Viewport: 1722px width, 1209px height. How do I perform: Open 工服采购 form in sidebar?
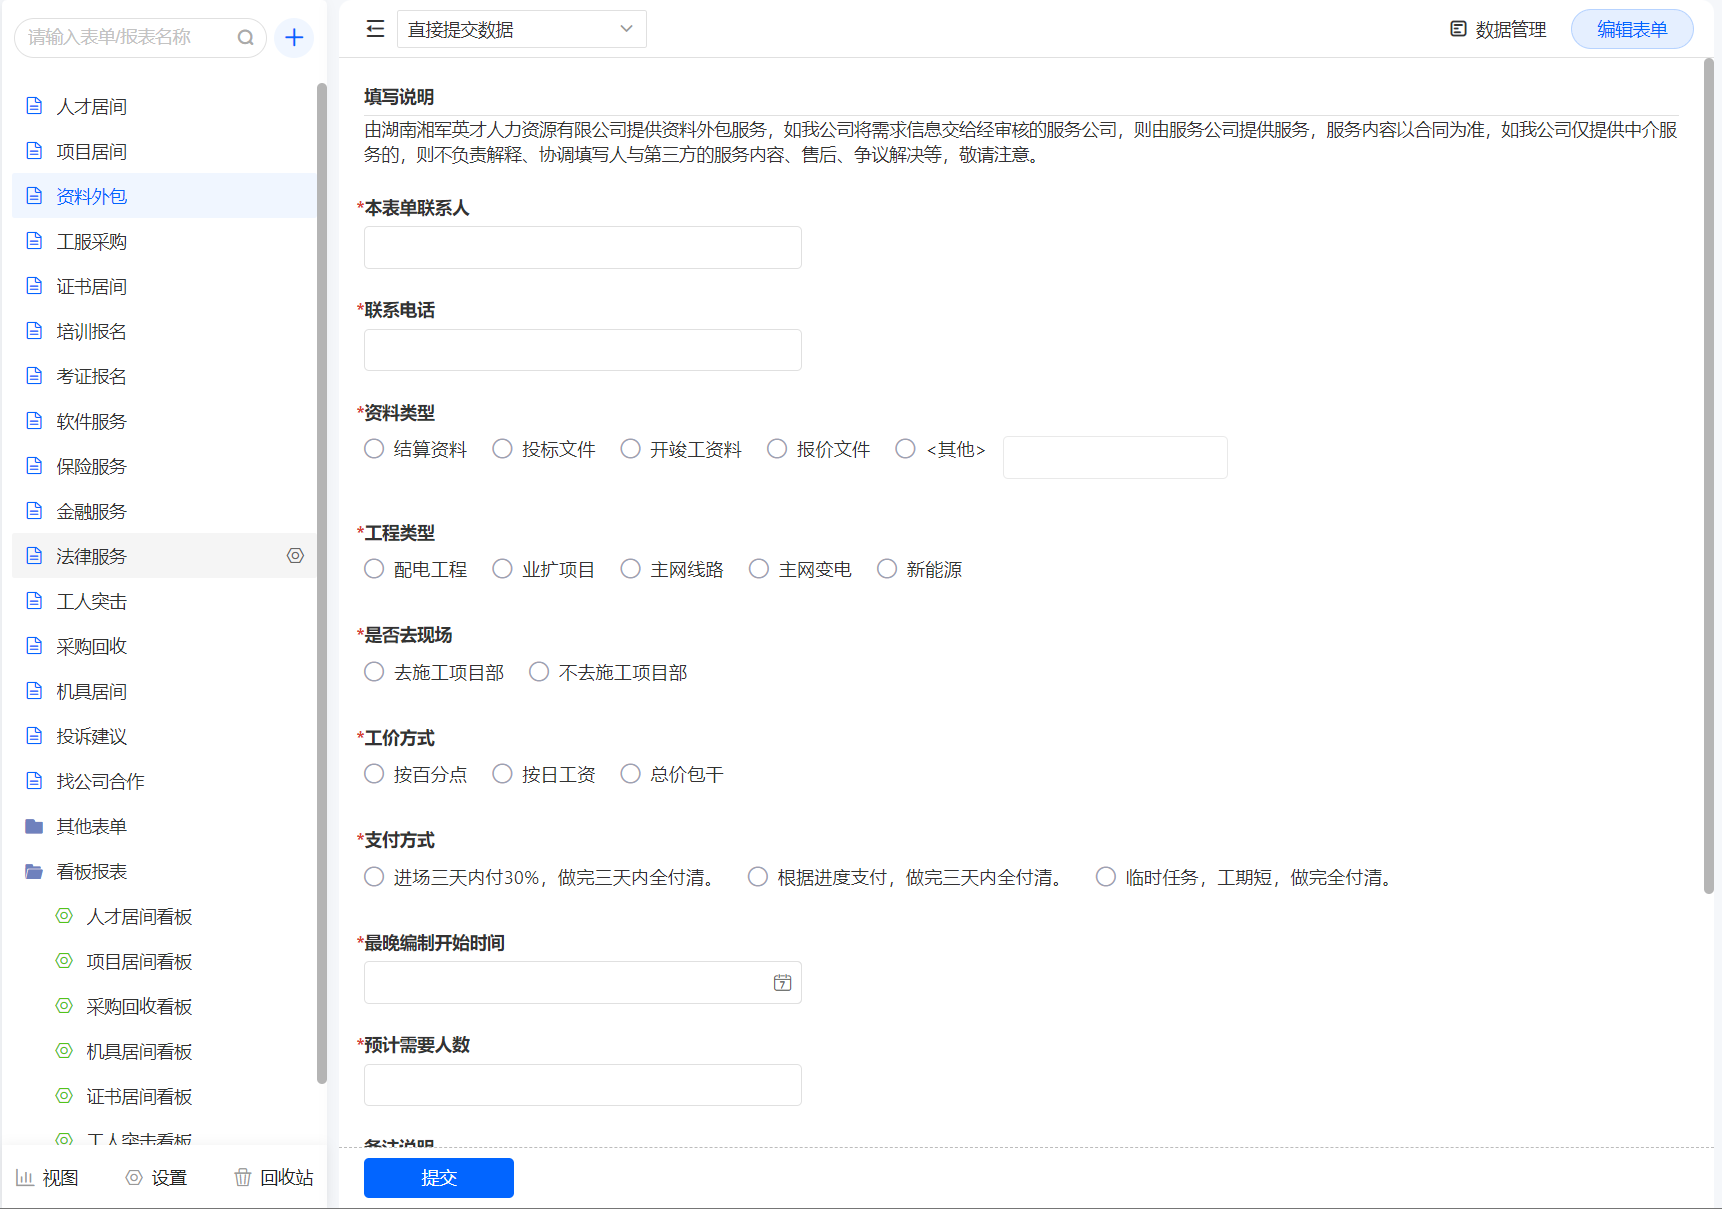coord(91,241)
